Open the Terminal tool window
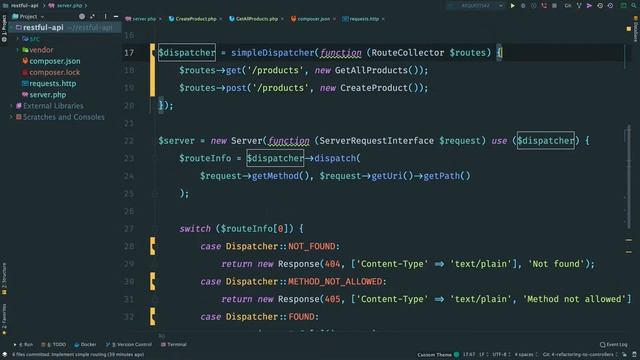This screenshot has height=360, width=640. tap(174, 344)
